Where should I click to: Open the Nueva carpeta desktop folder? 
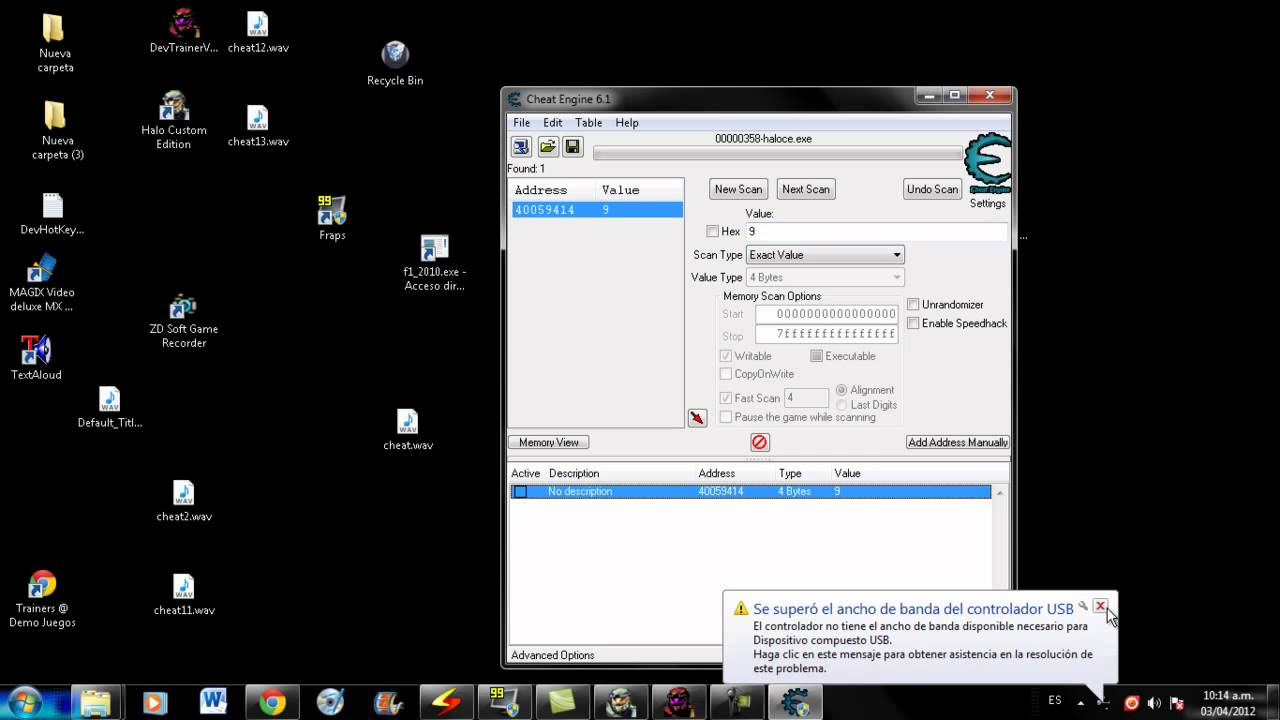click(55, 44)
